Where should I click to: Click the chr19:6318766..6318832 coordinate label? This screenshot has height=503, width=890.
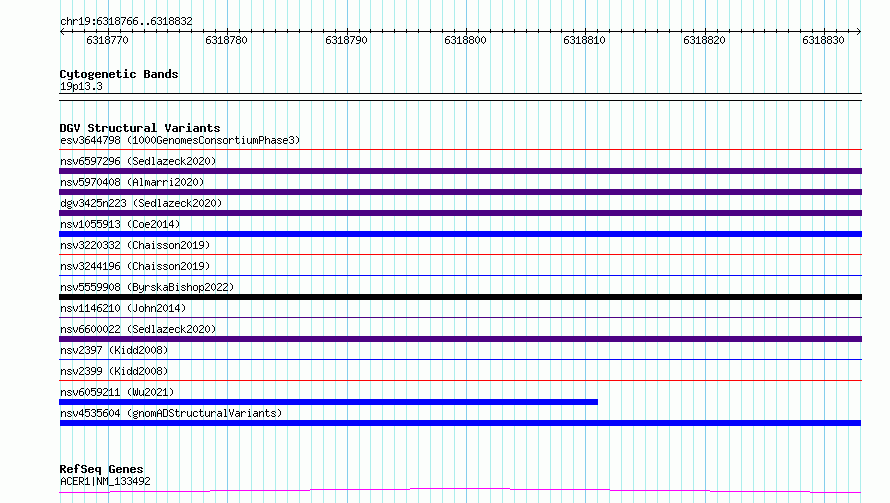(126, 21)
